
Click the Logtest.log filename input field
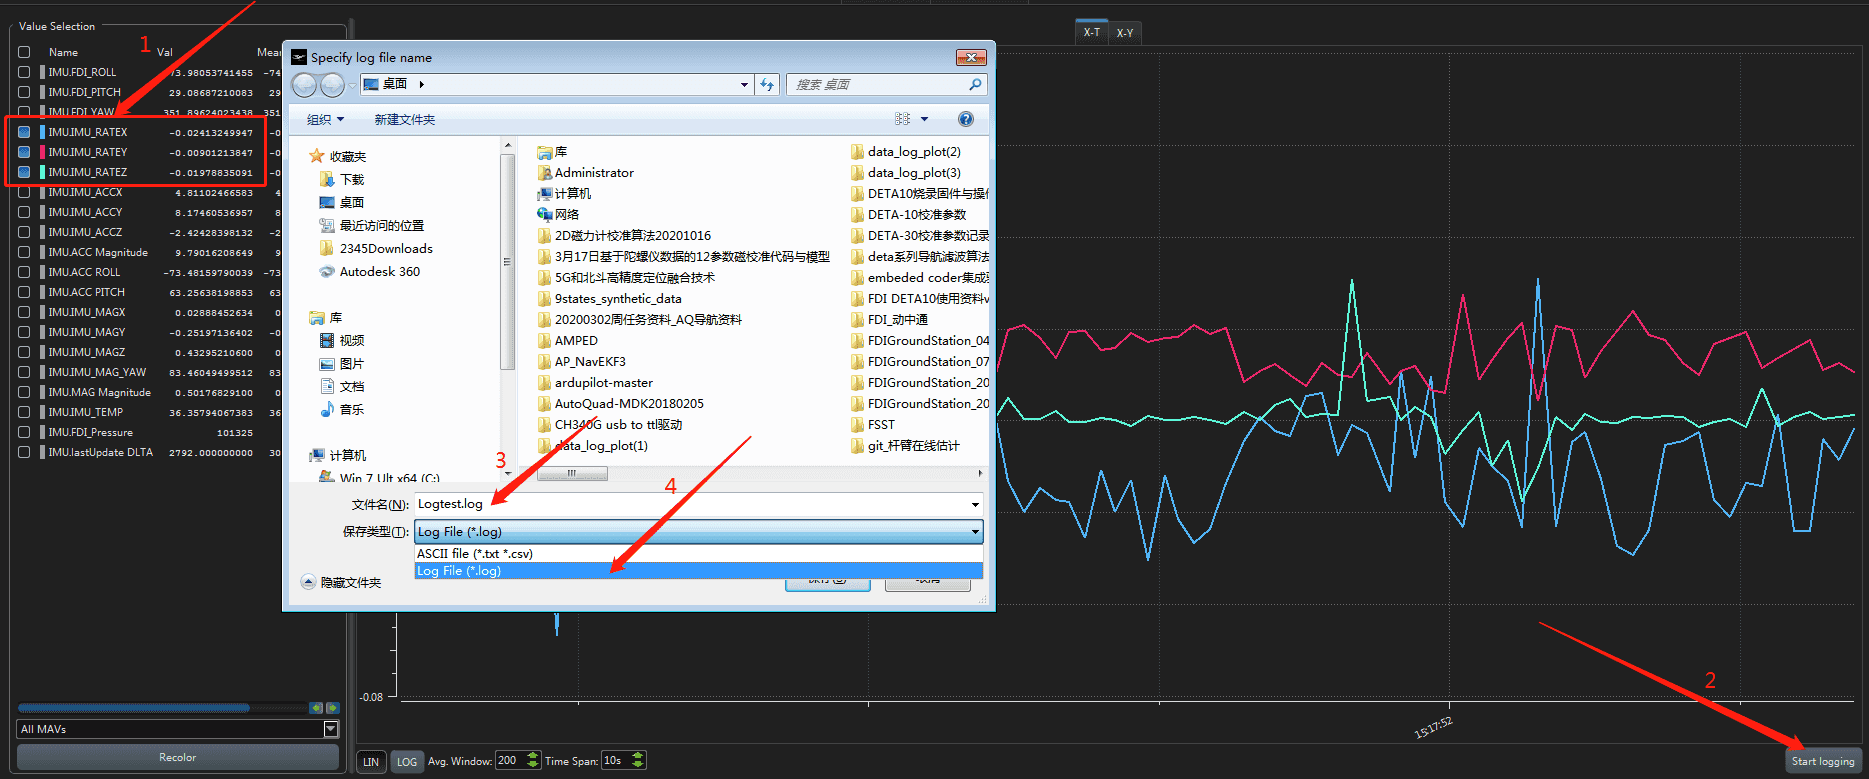coord(690,504)
